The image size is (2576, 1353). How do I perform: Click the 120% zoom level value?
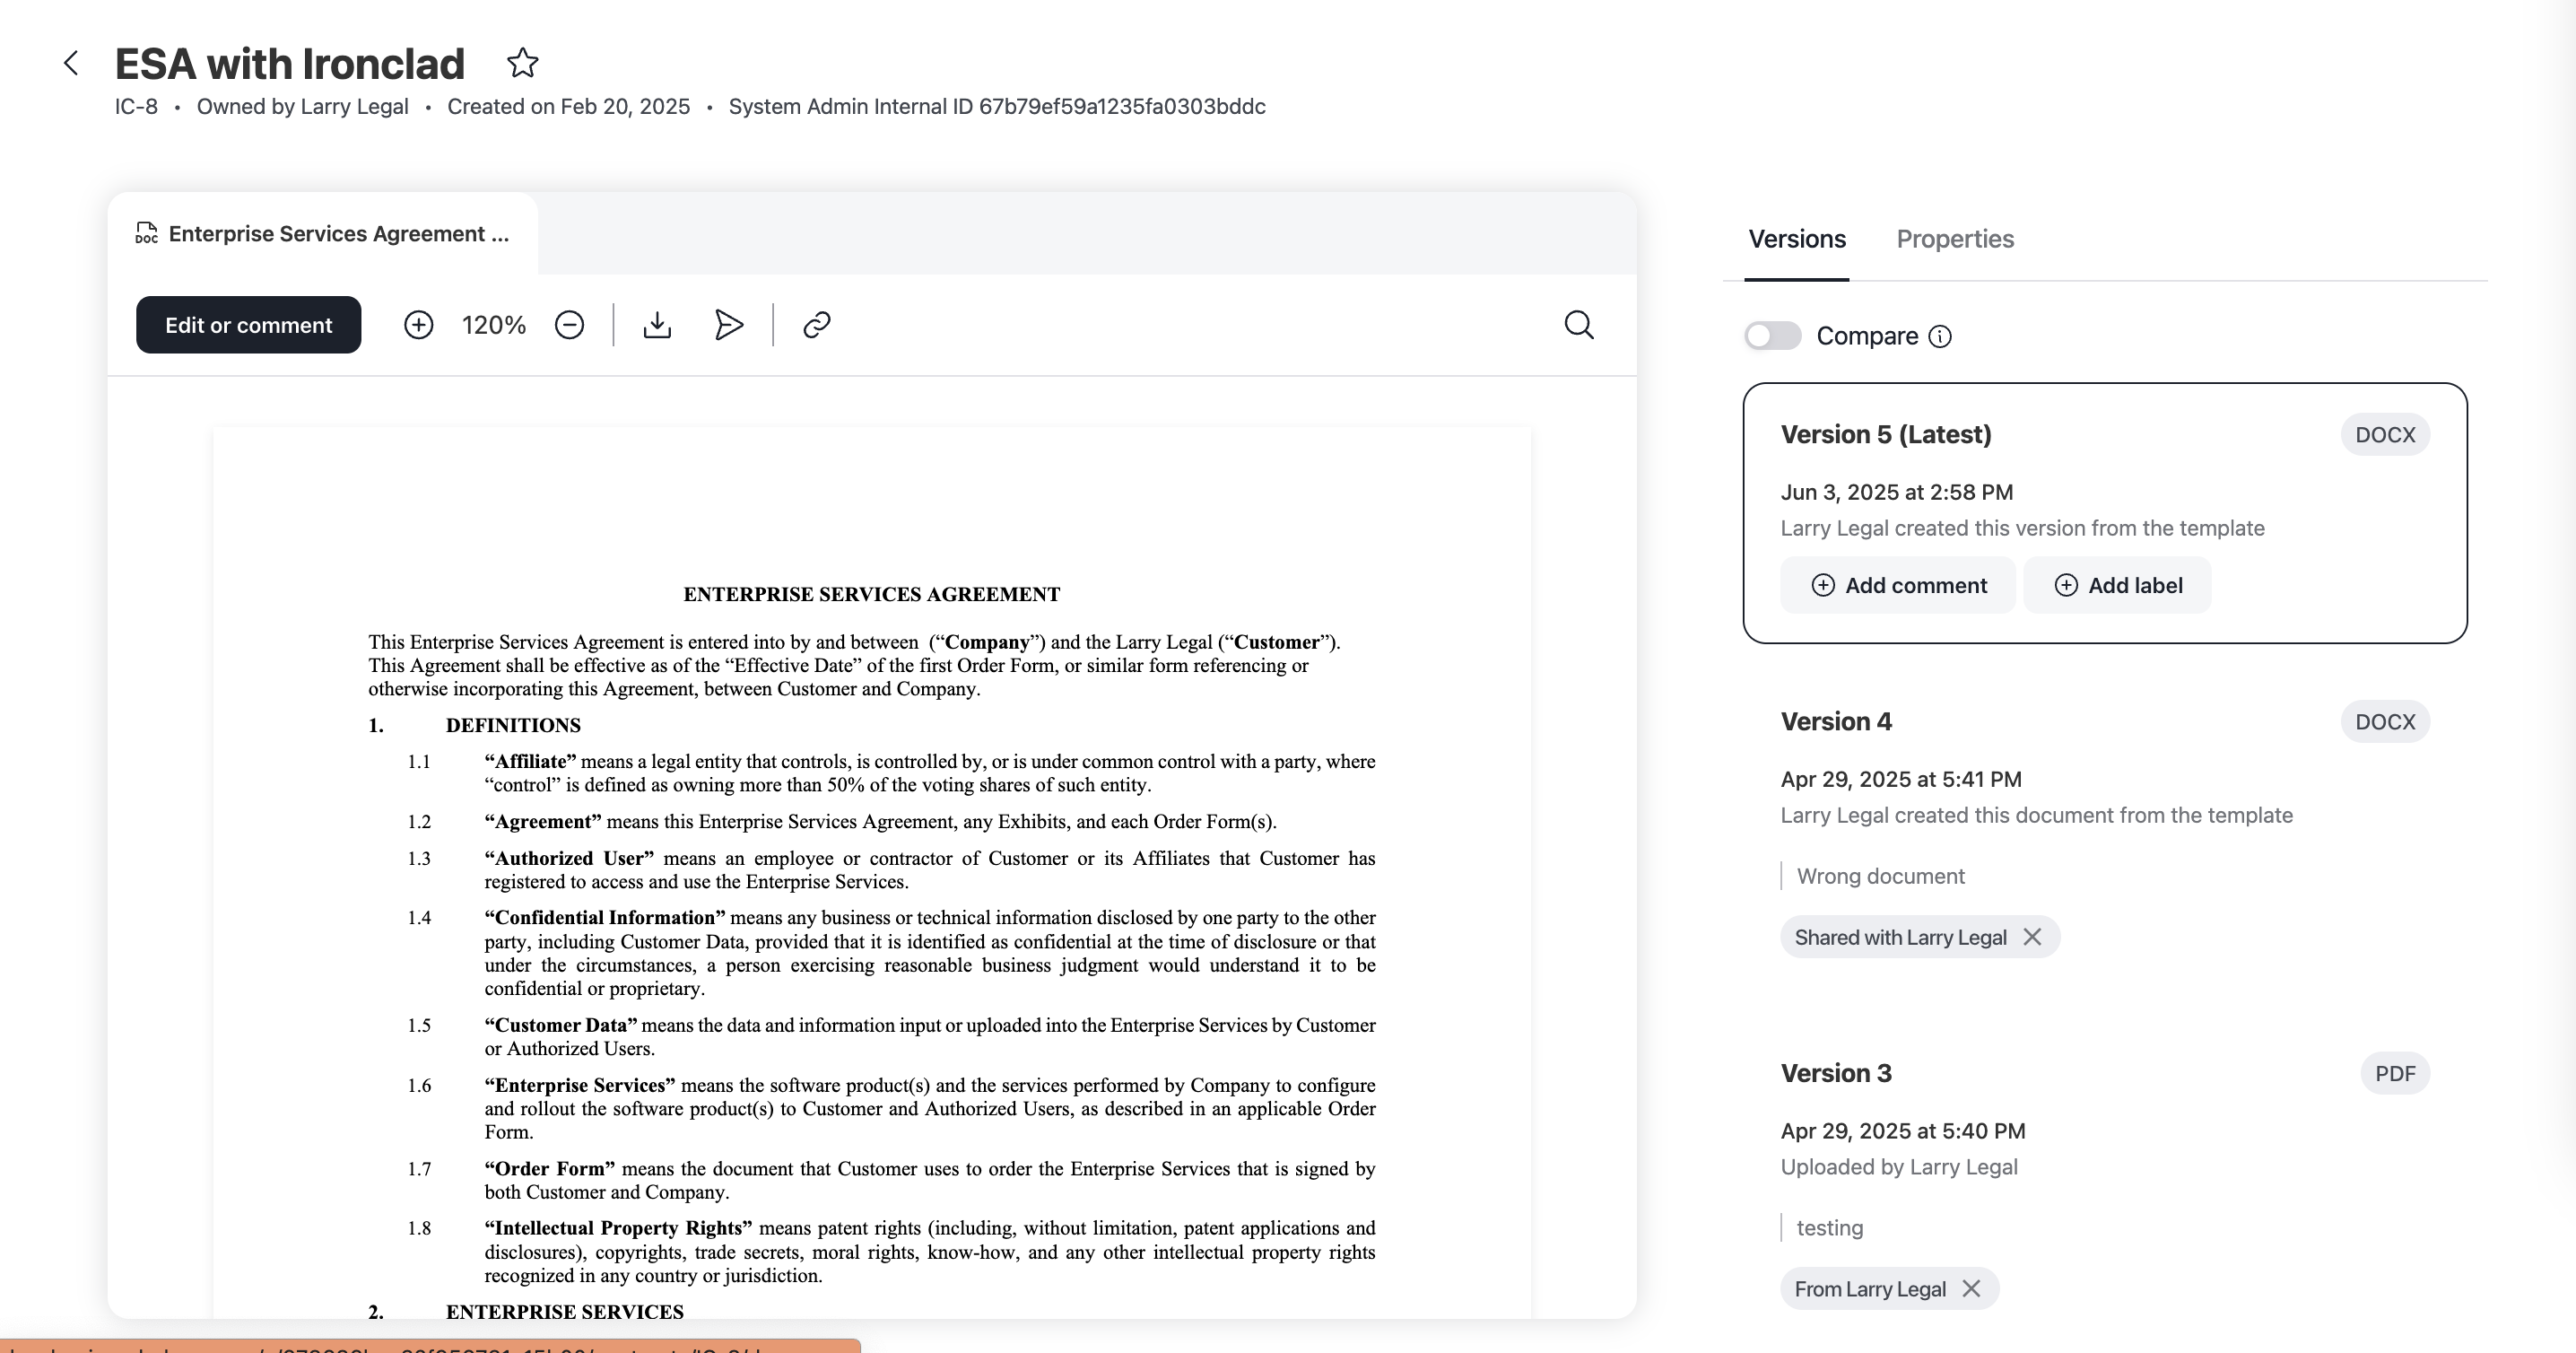click(x=494, y=325)
